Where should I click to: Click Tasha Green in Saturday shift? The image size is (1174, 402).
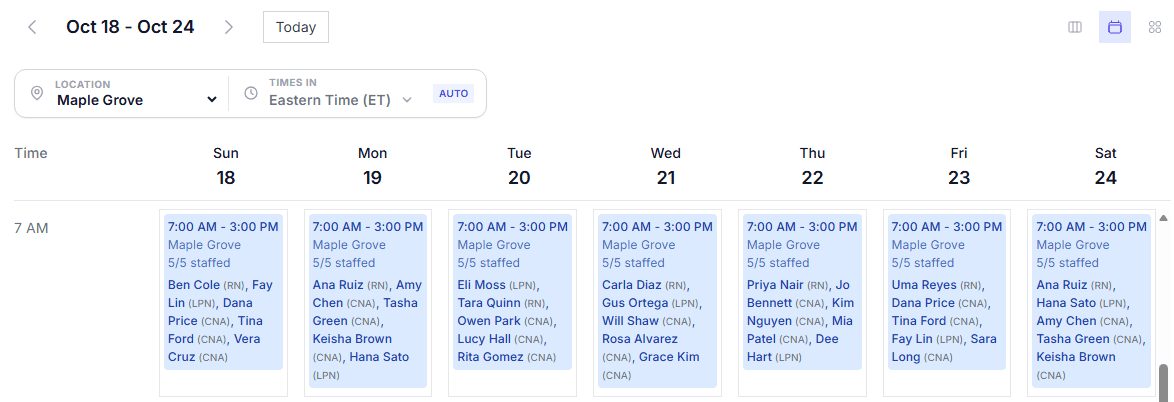(x=1074, y=338)
